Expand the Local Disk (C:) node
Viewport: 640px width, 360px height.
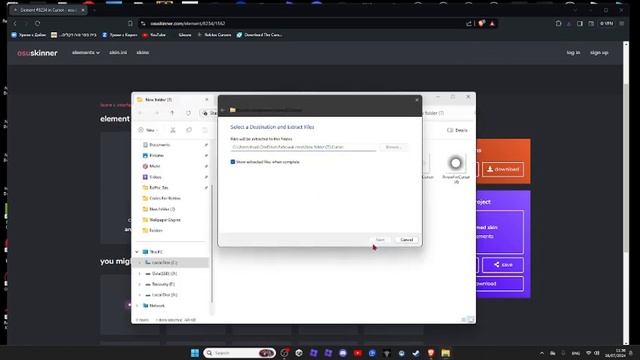point(140,262)
